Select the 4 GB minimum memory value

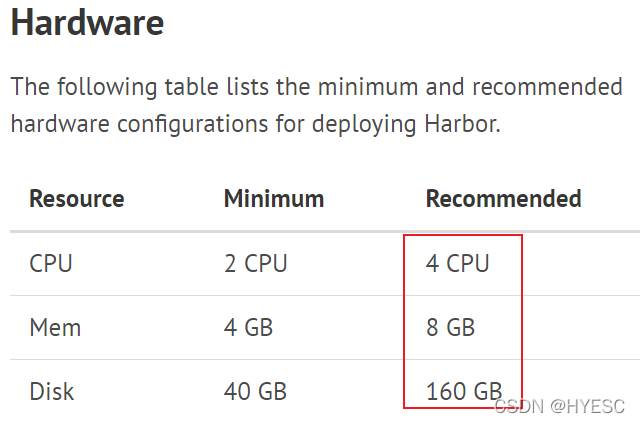pos(248,327)
